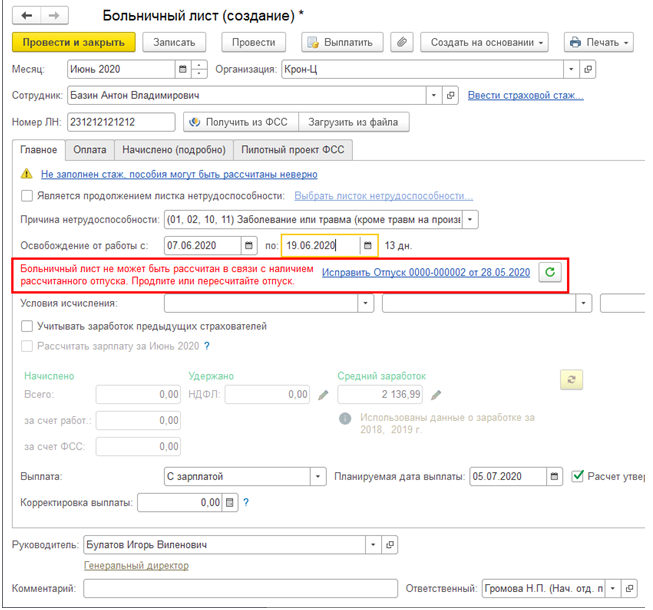The width and height of the screenshot is (653, 610).
Task: Click the seniority warning triangle icon
Action: tap(27, 174)
